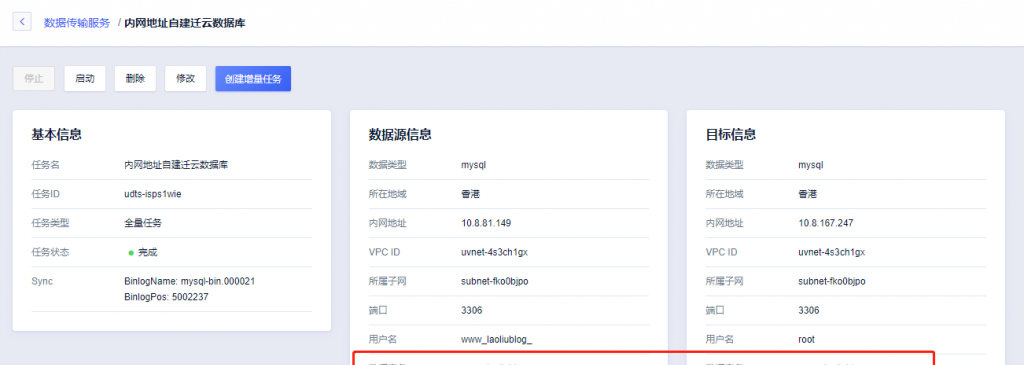Click the 修改 button
The width and height of the screenshot is (1024, 365).
click(x=185, y=78)
